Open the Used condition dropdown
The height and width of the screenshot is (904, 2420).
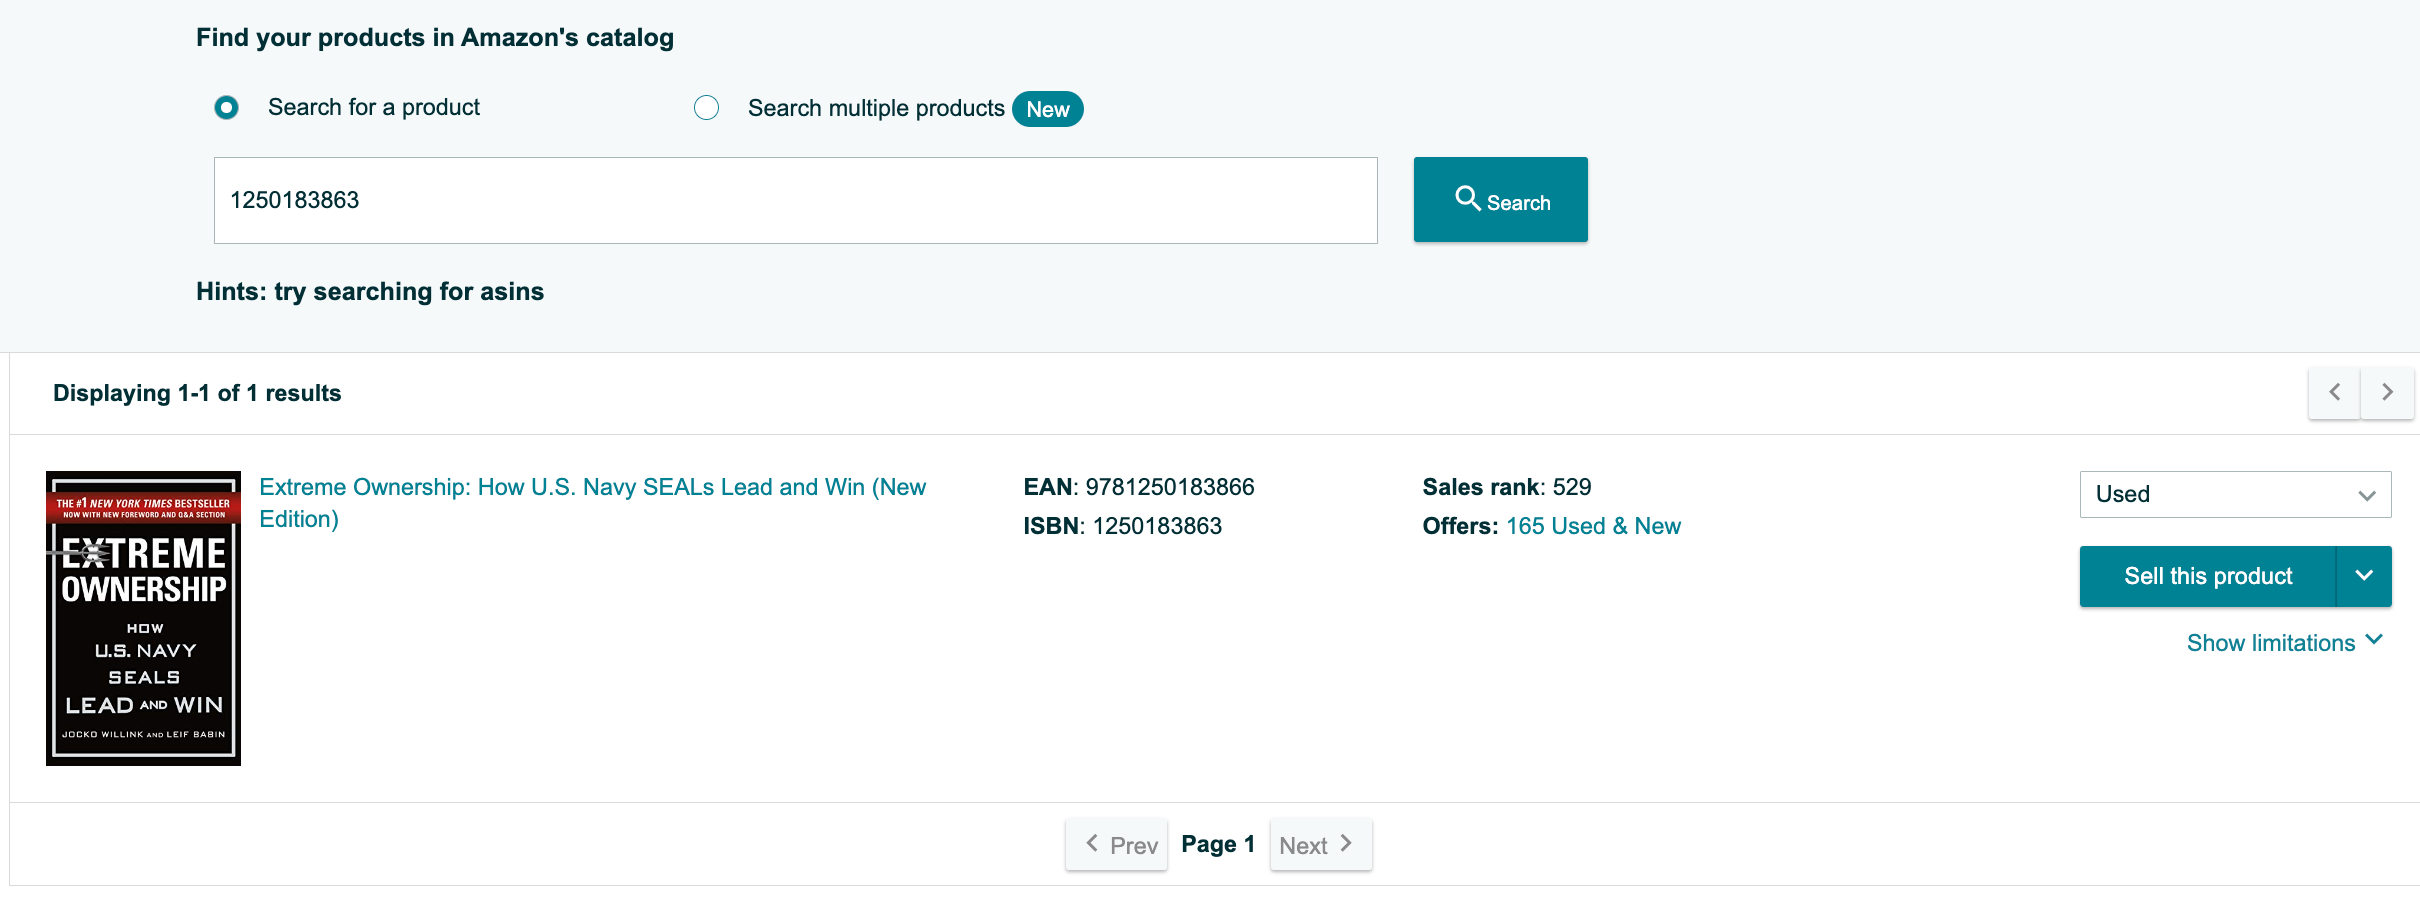click(x=2235, y=494)
